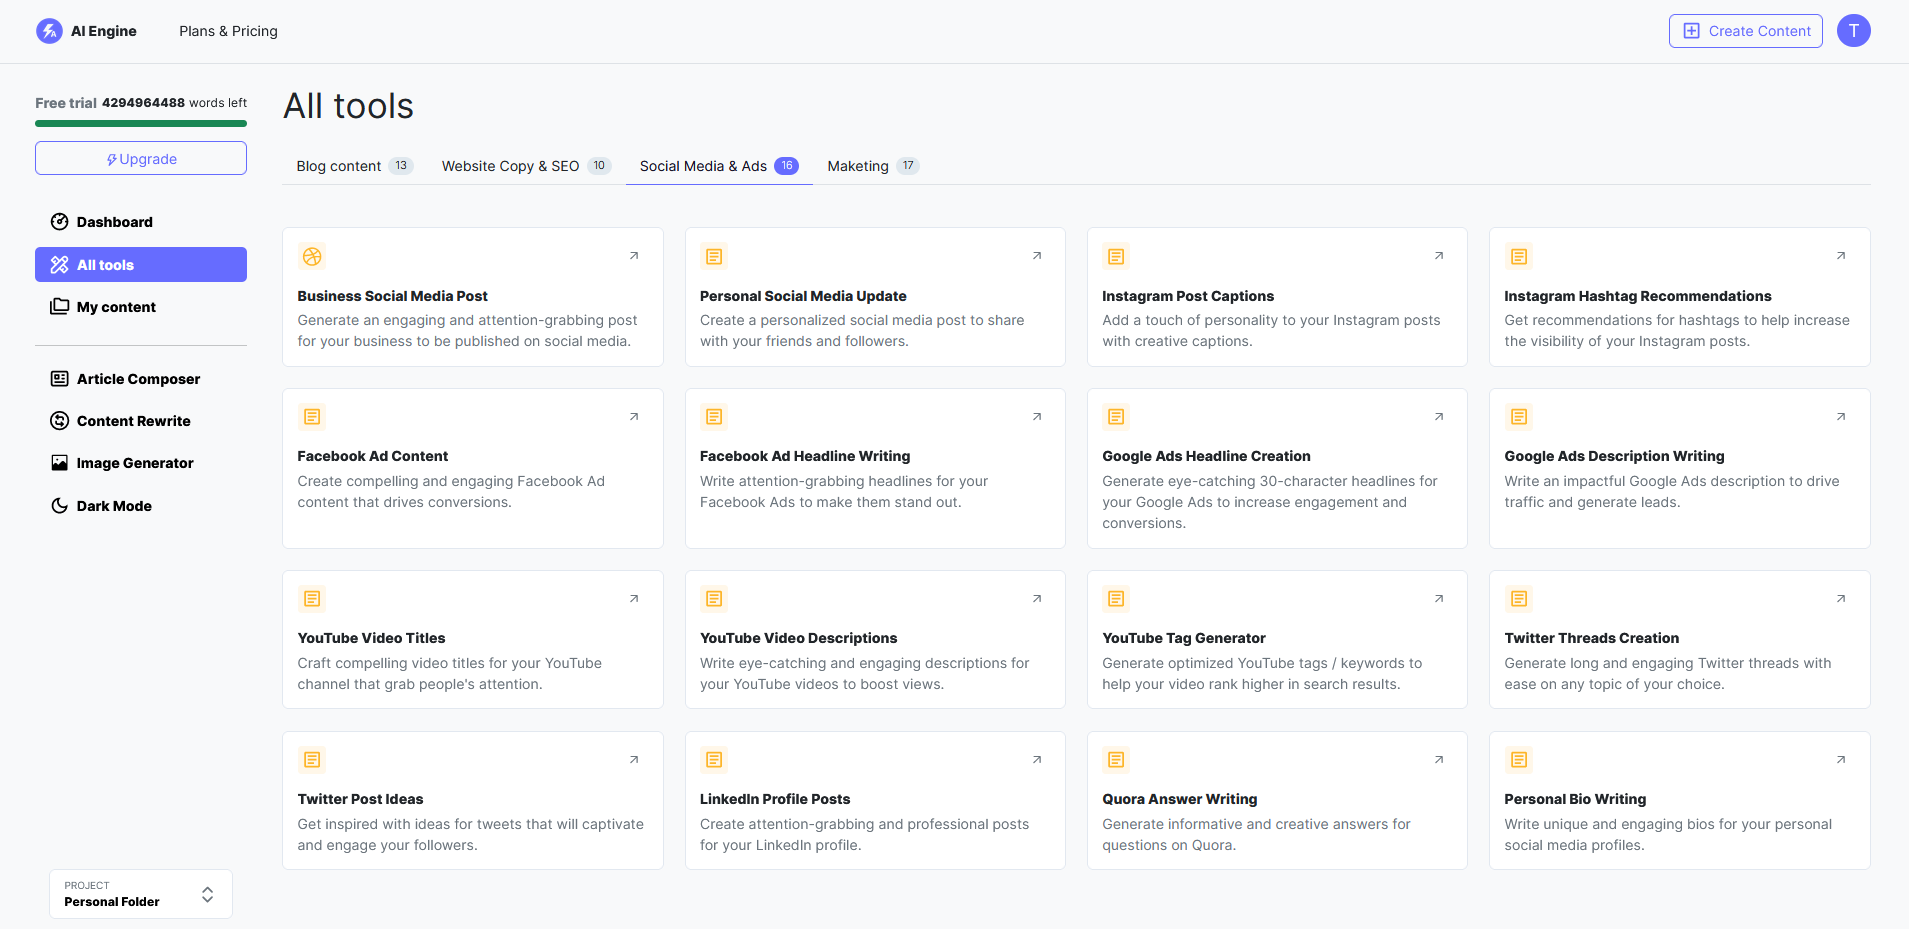Select the Social Media & Ads tab
Viewport: 1909px width, 929px height.
719,166
